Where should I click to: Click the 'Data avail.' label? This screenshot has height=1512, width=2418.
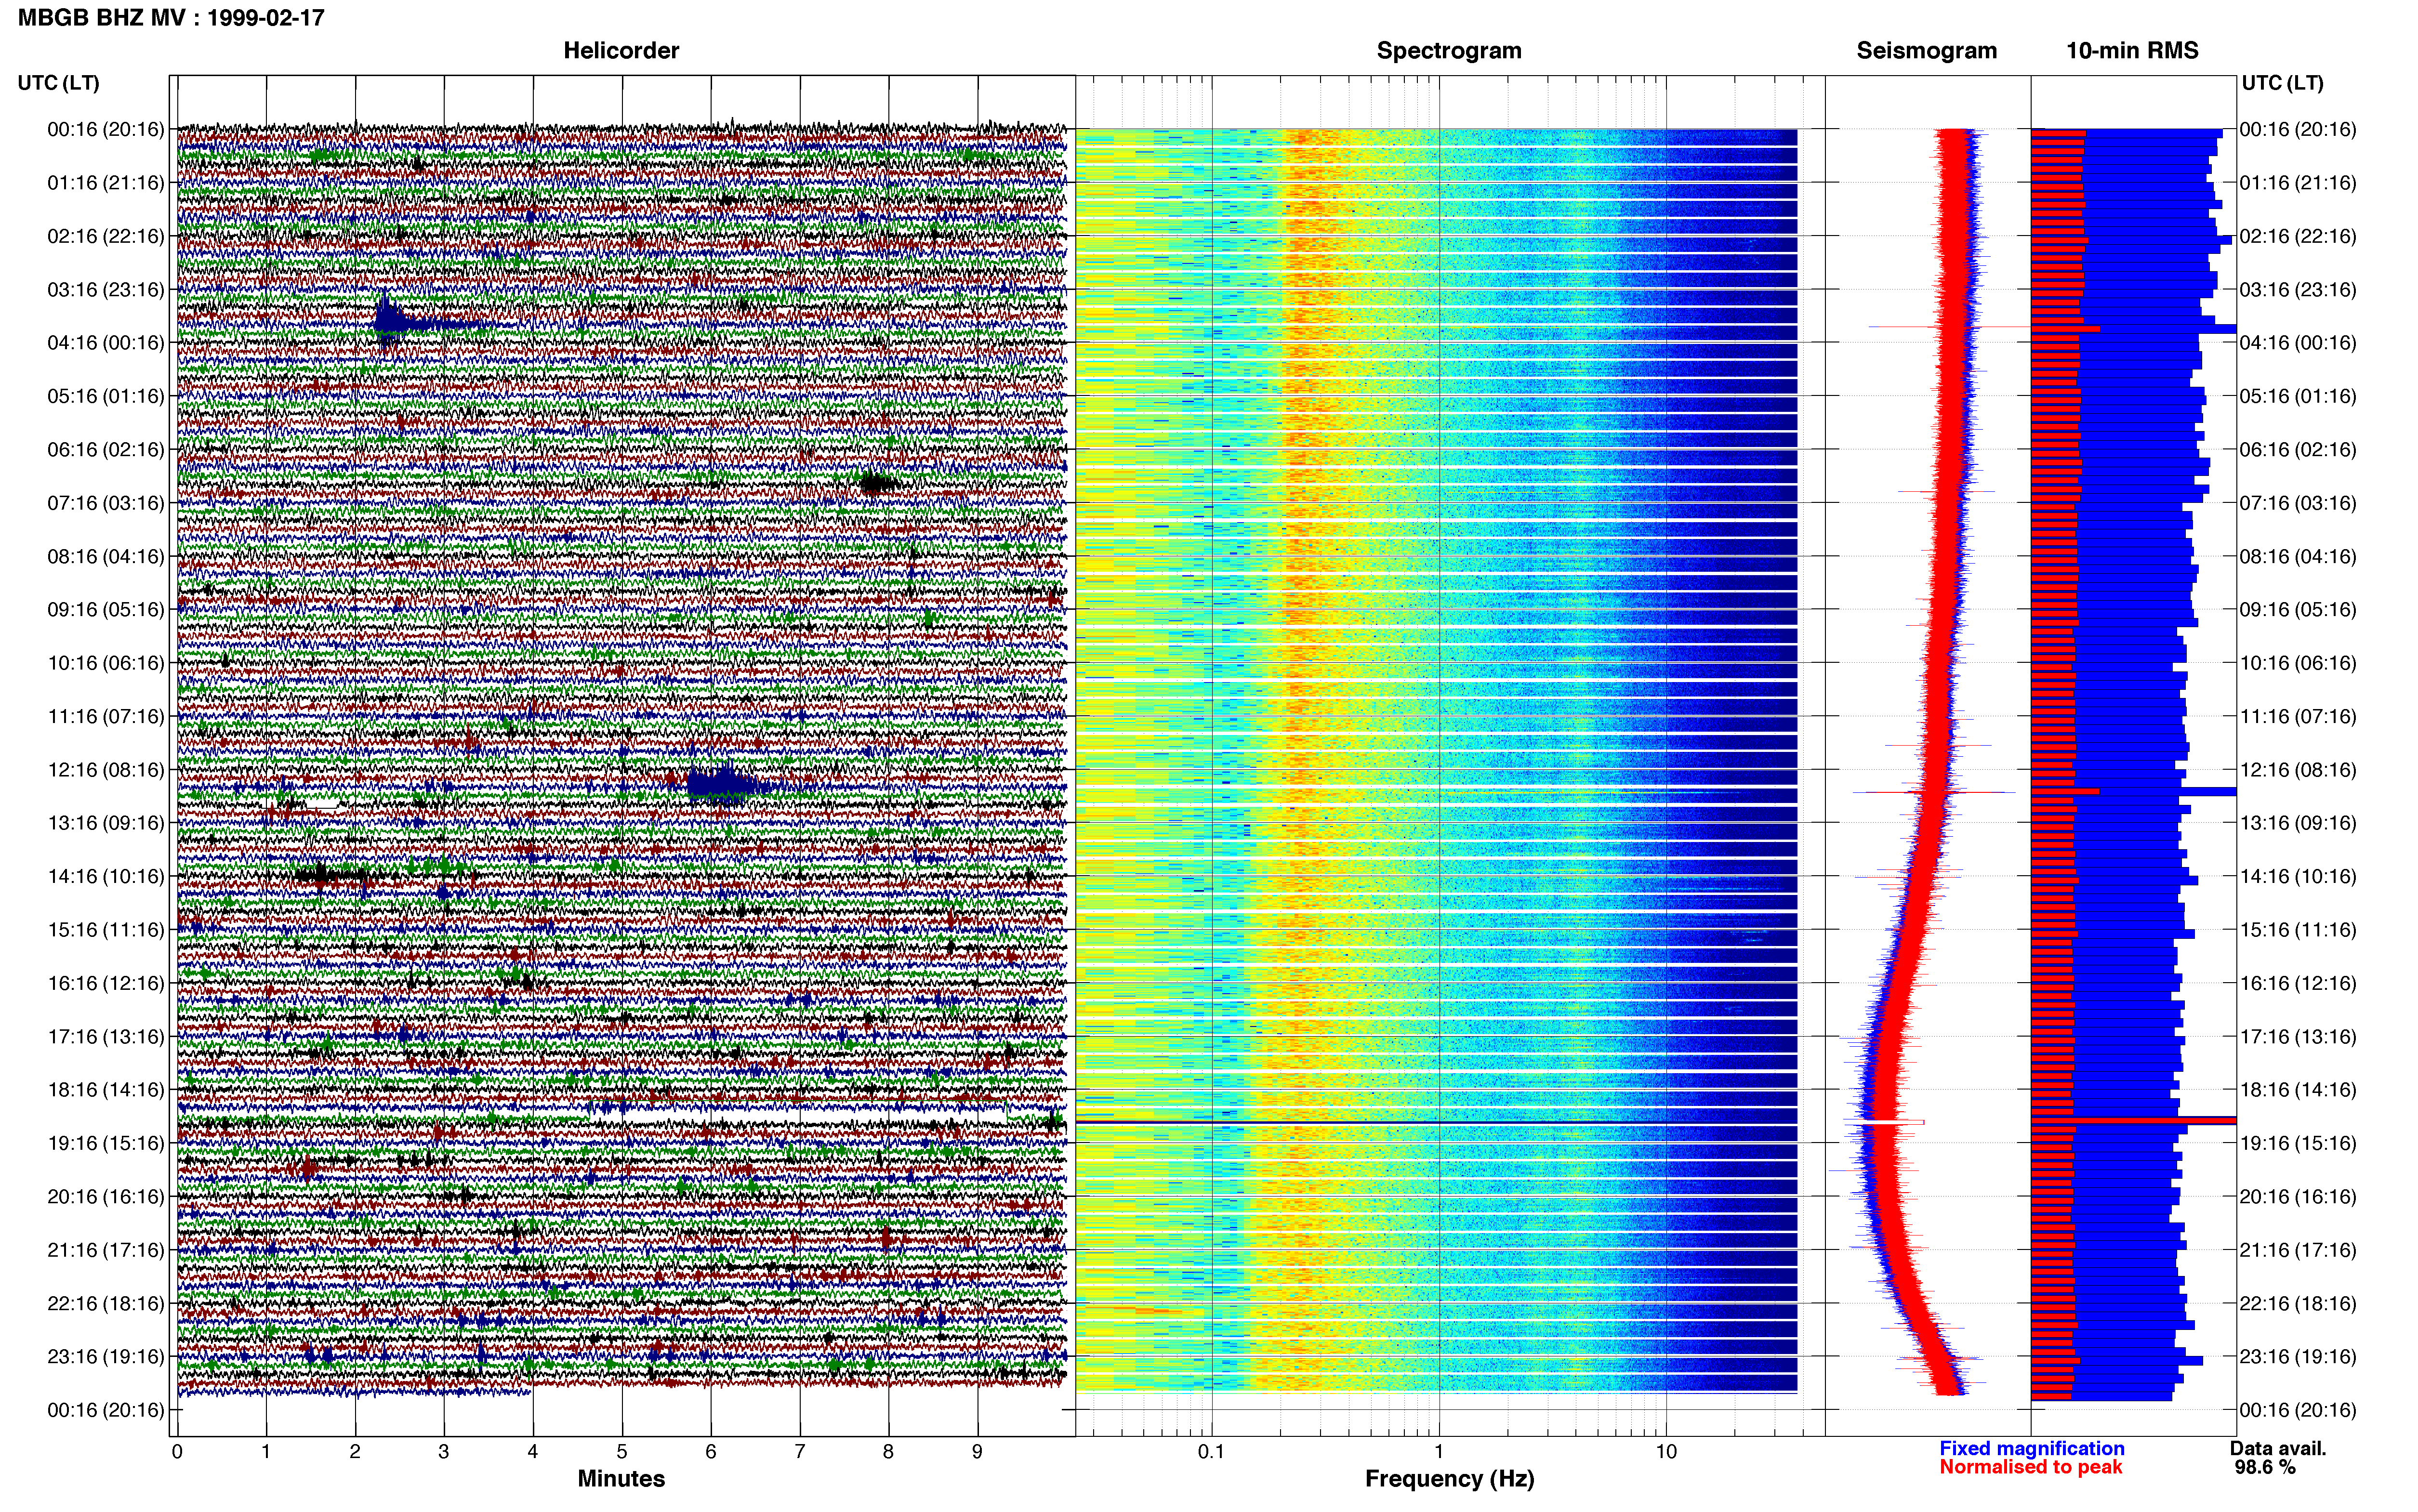click(2278, 1448)
